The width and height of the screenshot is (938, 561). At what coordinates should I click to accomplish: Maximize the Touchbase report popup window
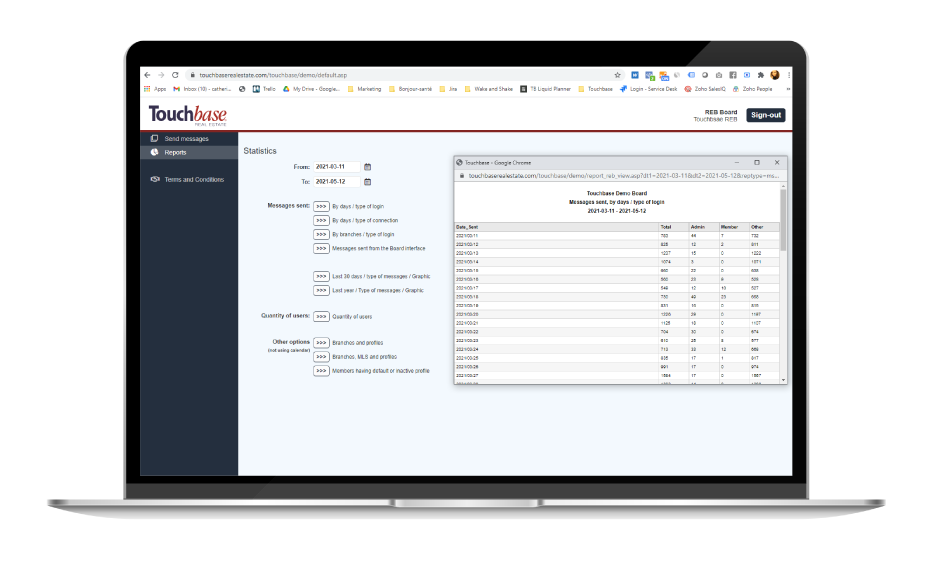coord(757,163)
